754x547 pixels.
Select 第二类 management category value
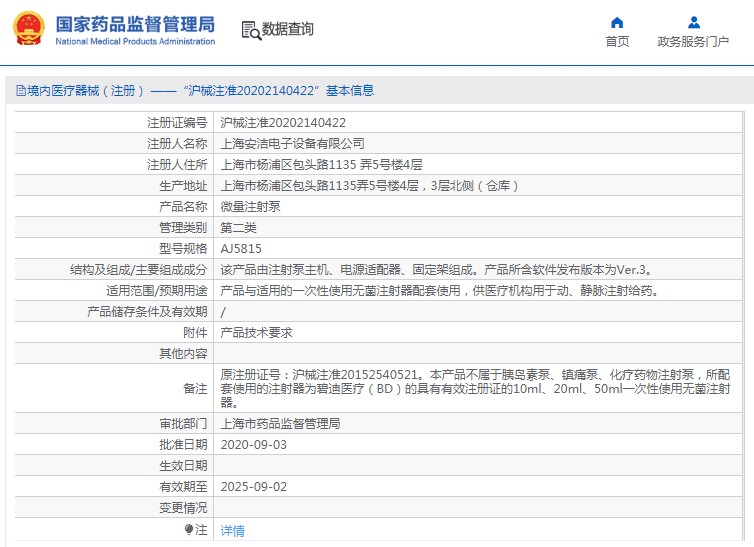click(x=239, y=228)
